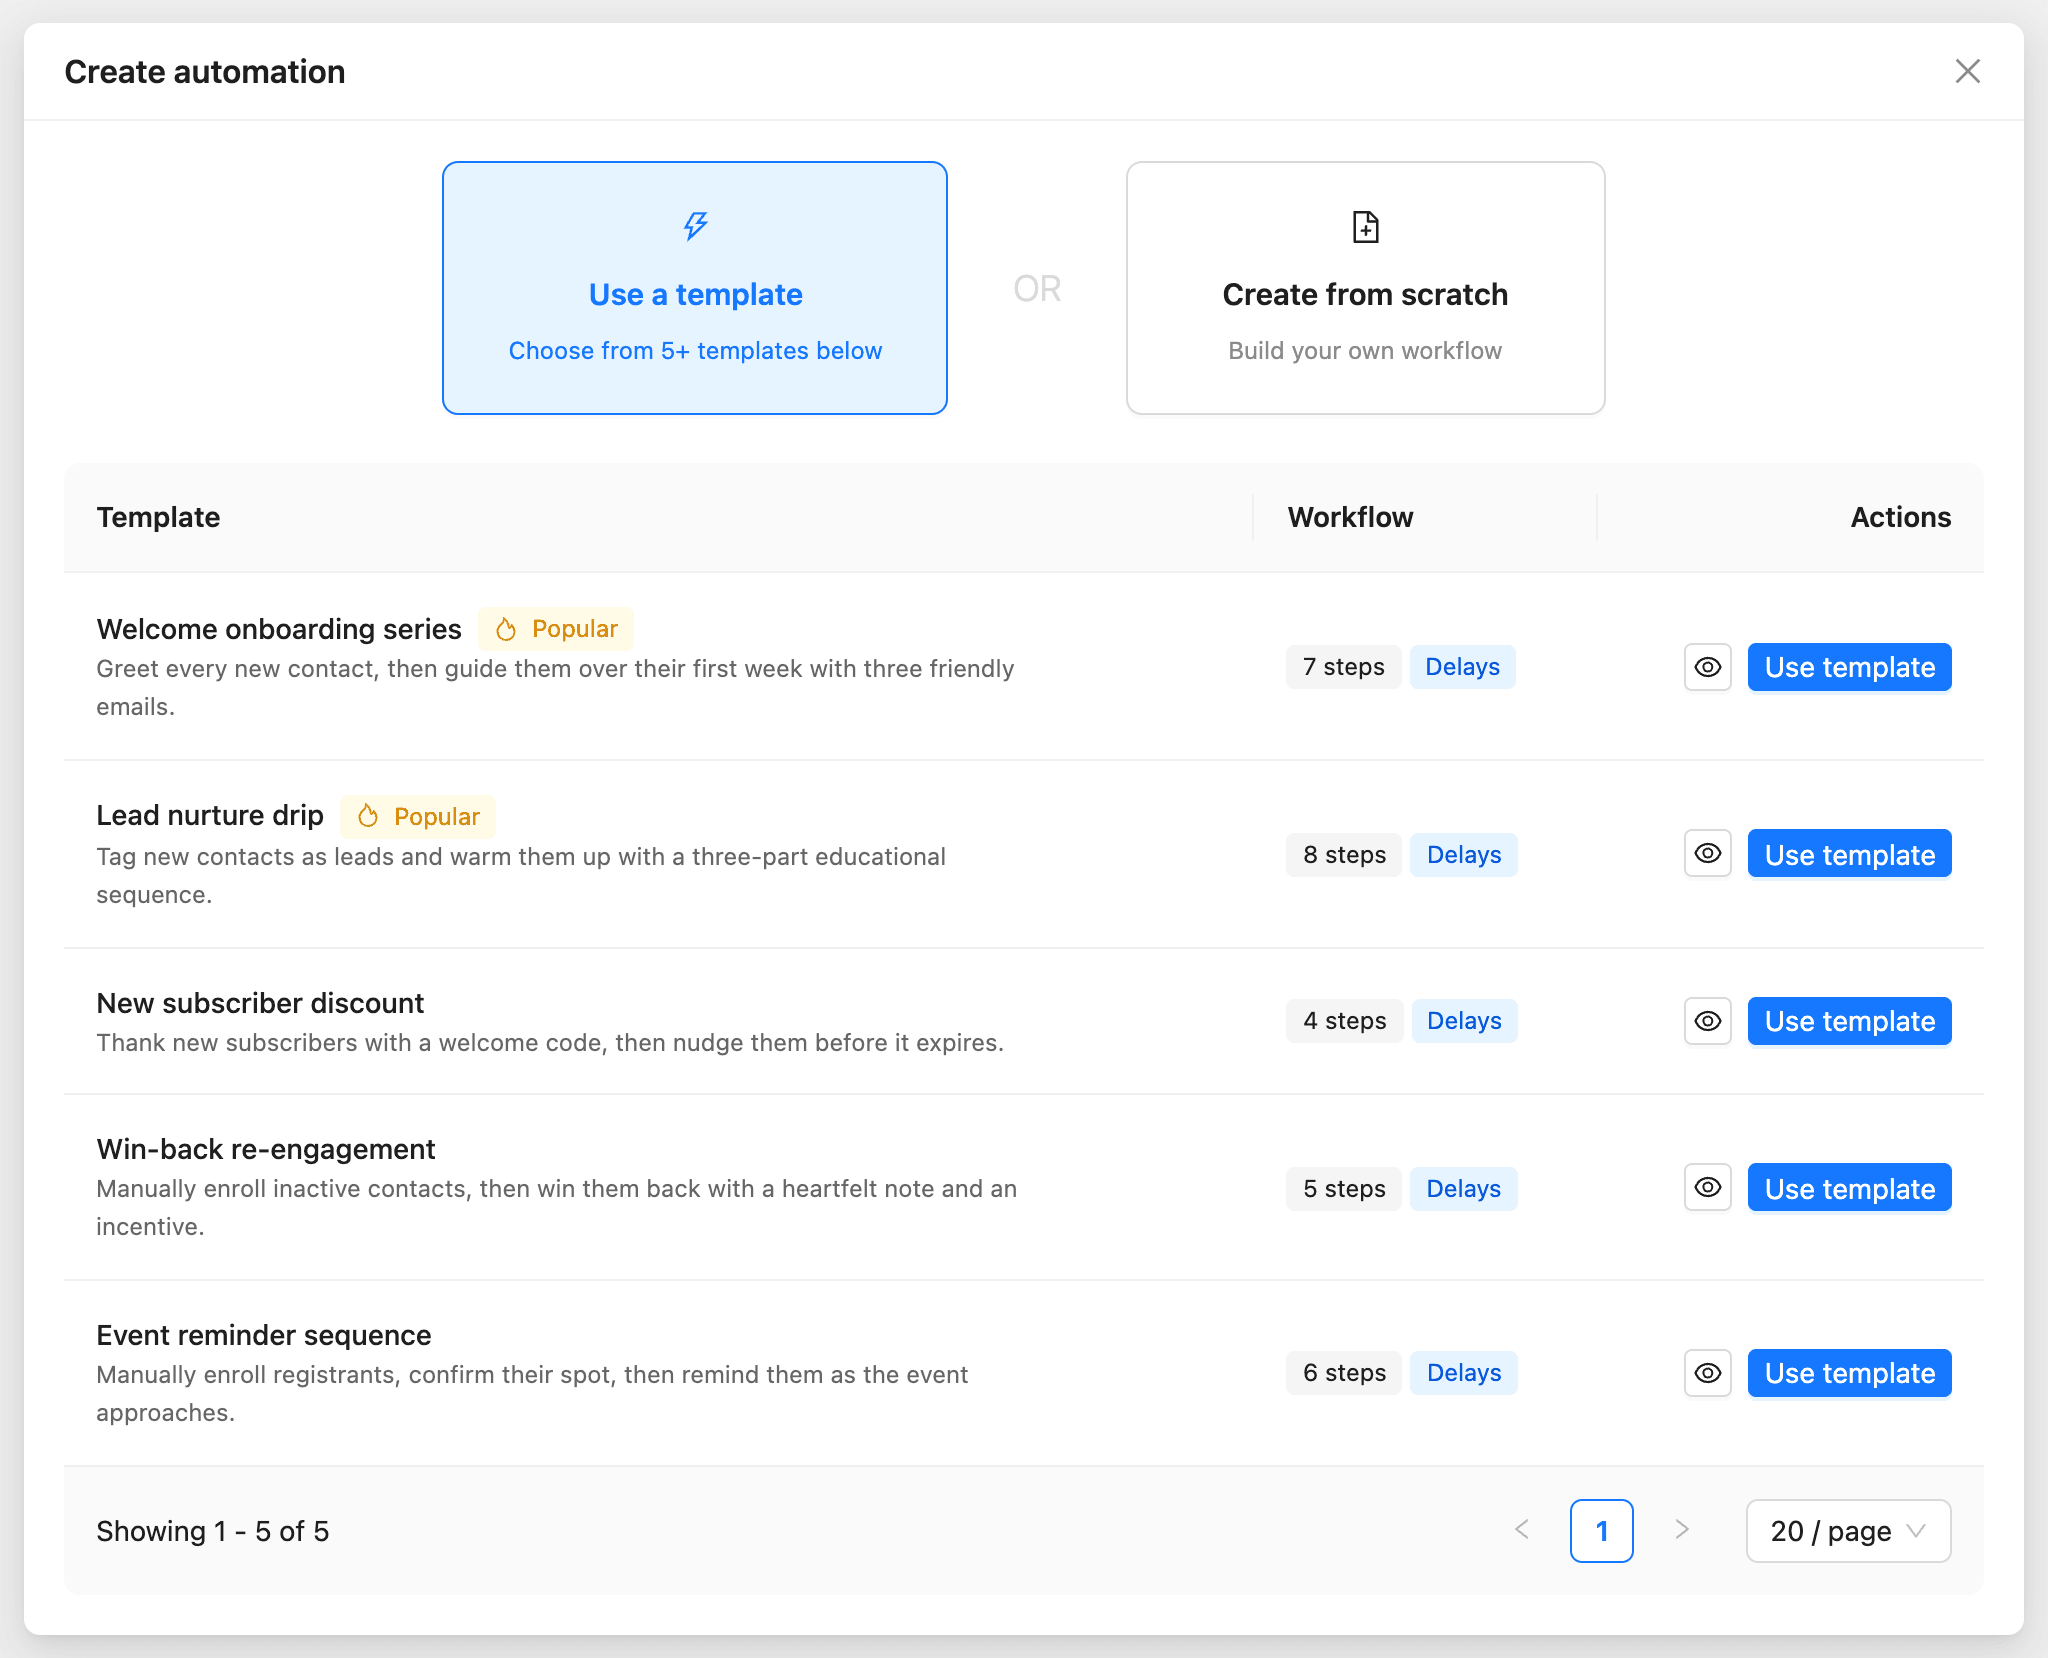This screenshot has width=2048, height=1658.
Task: Use the Welcome onboarding series template
Action: click(1849, 667)
